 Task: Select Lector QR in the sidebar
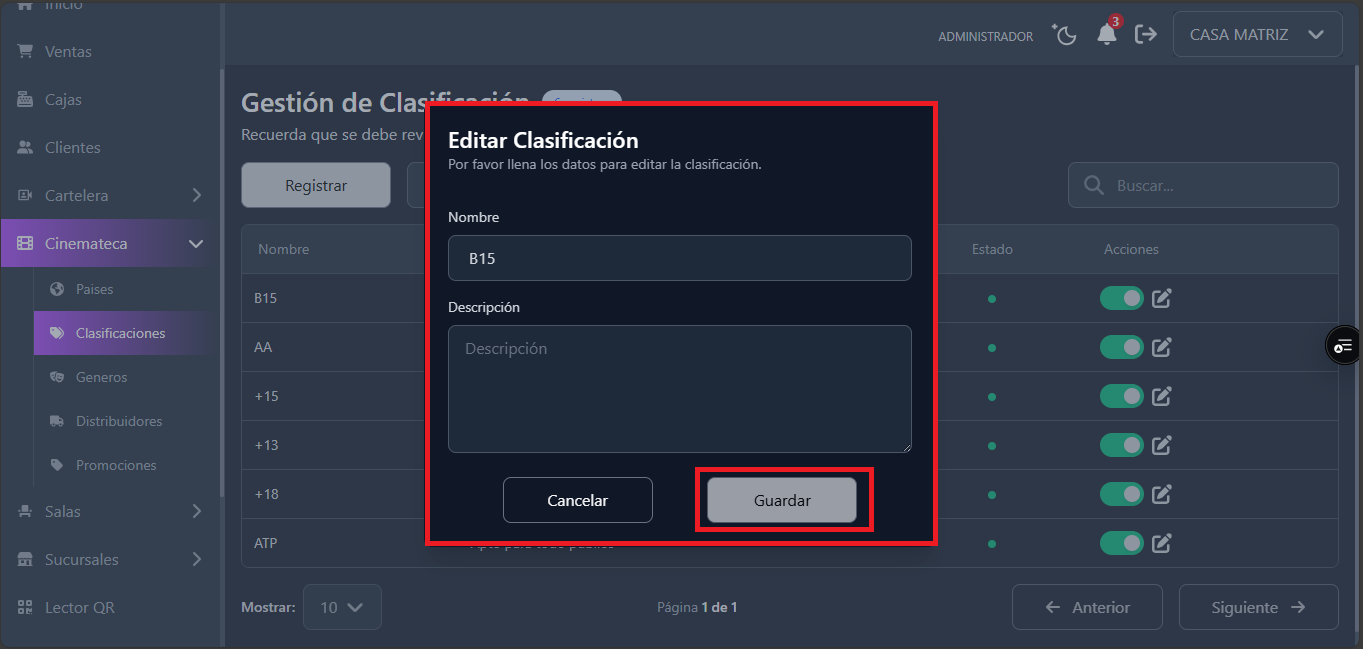pos(77,607)
